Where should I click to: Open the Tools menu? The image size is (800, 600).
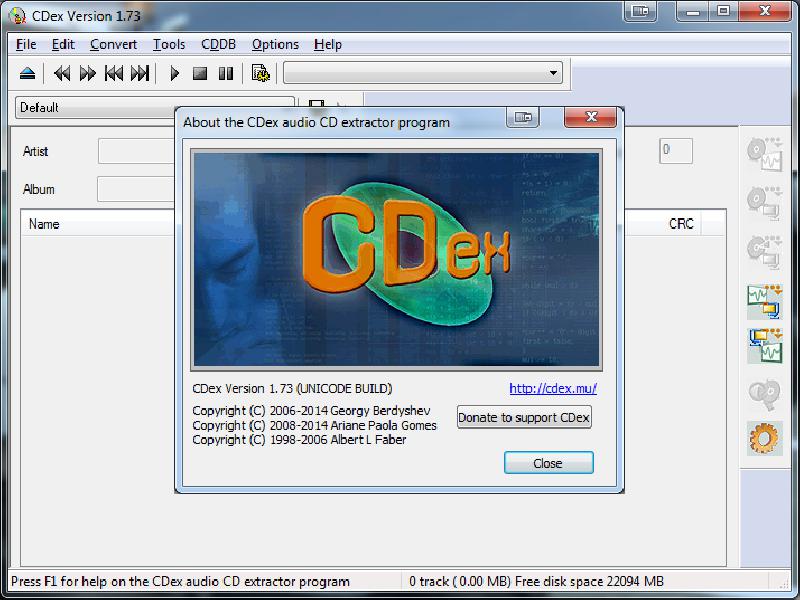pos(169,45)
